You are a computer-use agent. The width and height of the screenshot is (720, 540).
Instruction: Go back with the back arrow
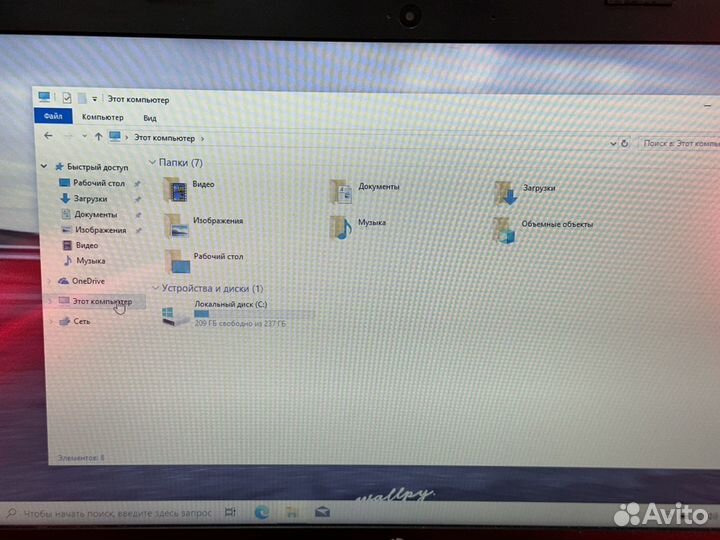pos(48,135)
